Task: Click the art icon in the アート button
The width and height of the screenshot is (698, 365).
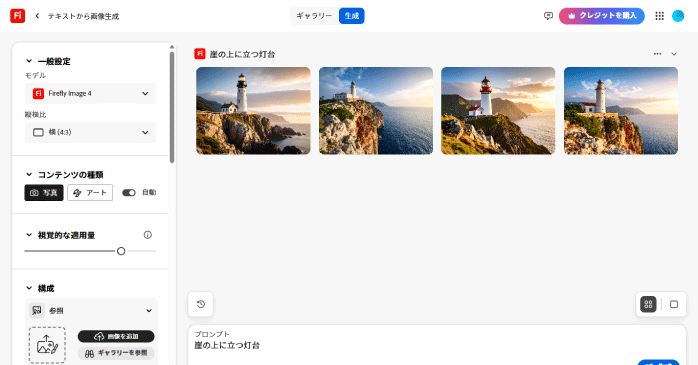Action: tap(77, 193)
